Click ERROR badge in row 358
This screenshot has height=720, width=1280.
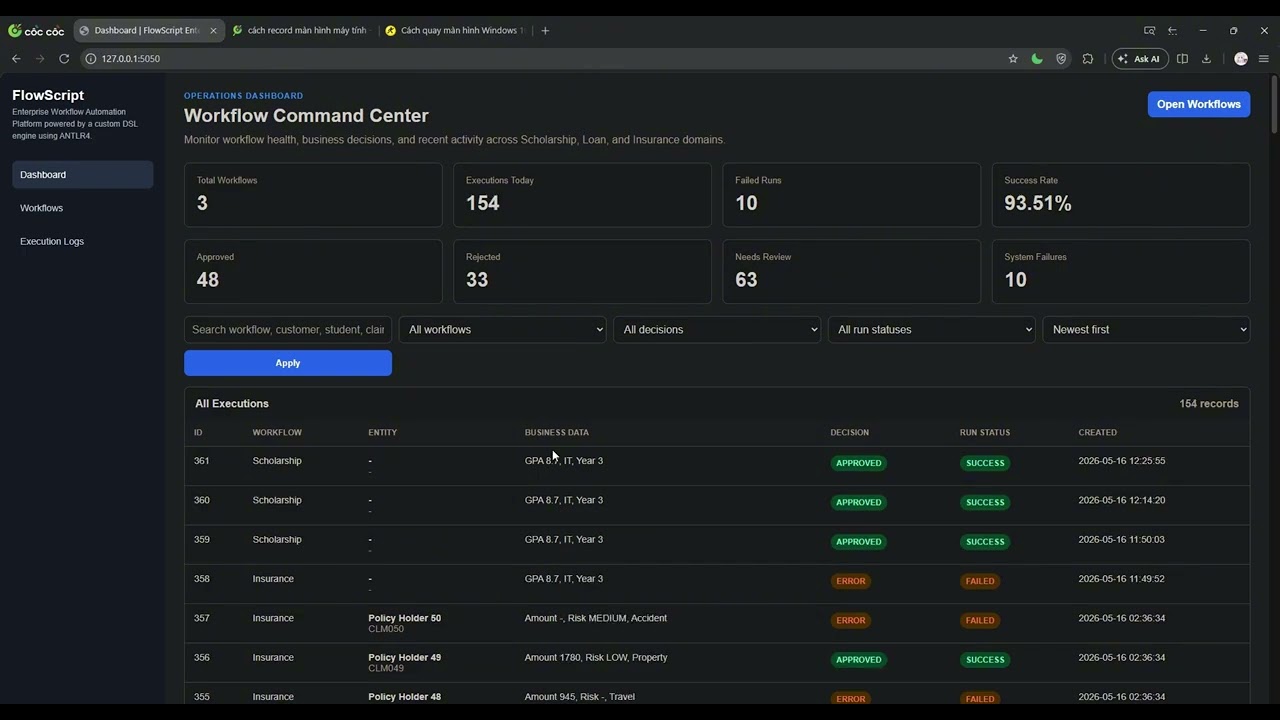point(851,581)
